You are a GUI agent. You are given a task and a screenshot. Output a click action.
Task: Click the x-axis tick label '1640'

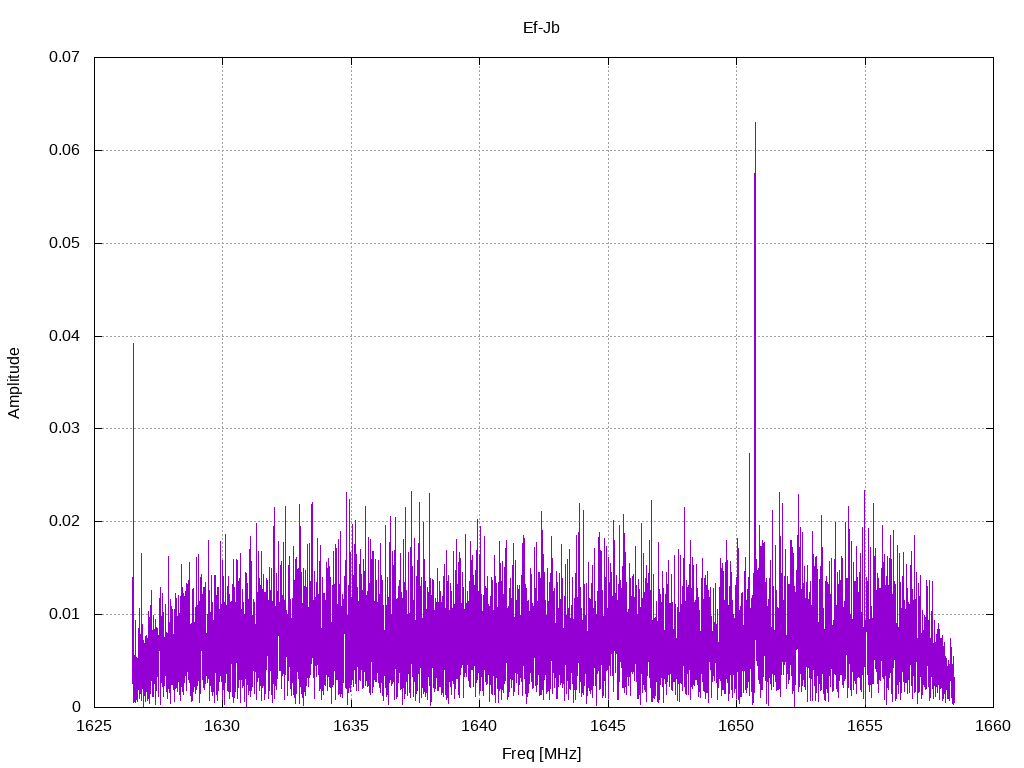(x=479, y=726)
